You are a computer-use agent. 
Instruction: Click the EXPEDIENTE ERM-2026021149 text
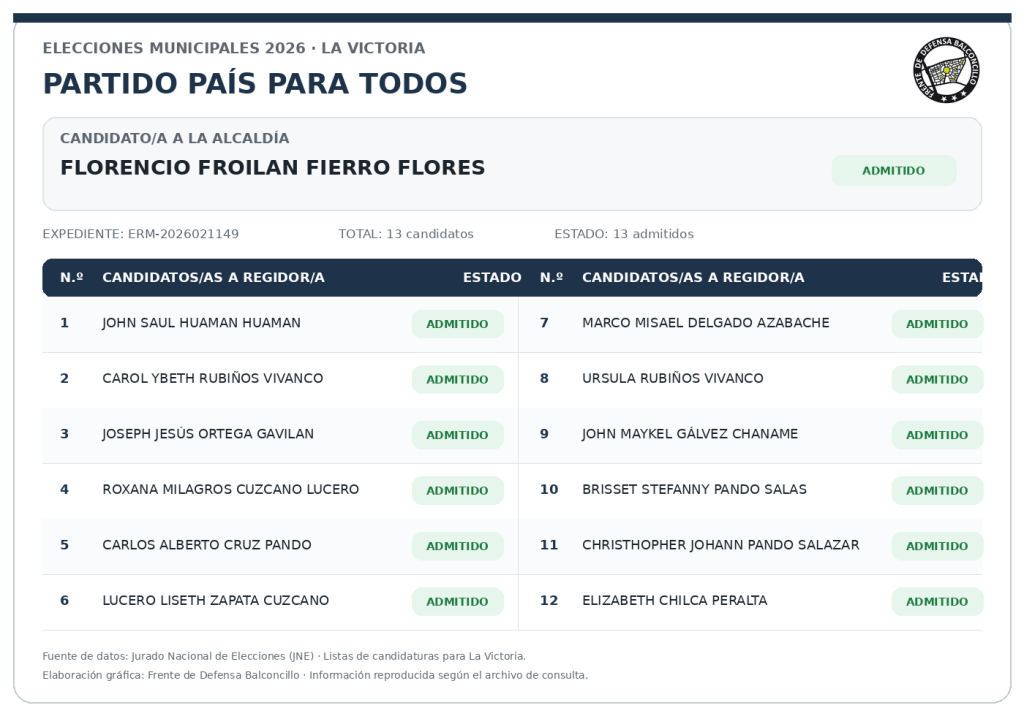pos(140,234)
